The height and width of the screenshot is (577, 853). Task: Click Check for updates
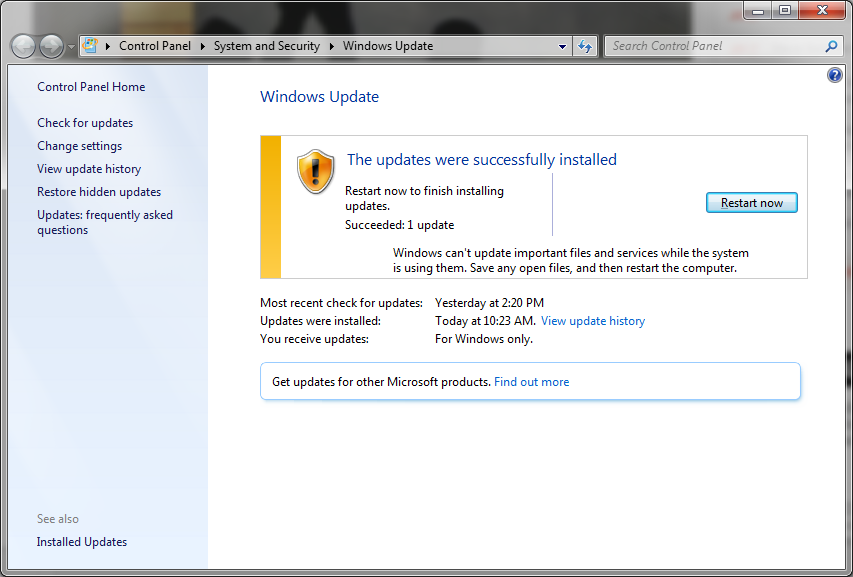pos(85,123)
